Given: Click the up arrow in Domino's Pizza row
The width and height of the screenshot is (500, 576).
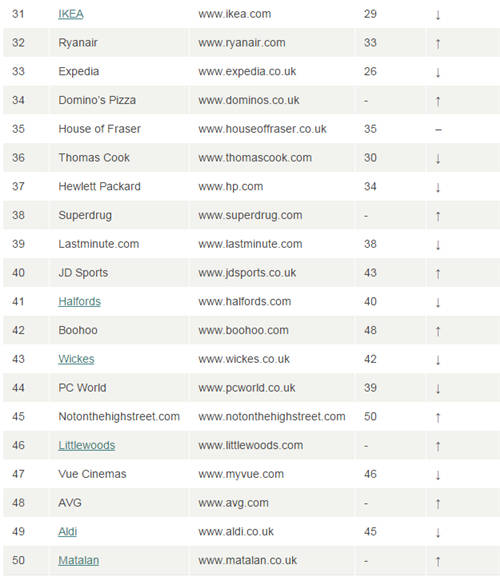Looking at the screenshot, I should [438, 101].
